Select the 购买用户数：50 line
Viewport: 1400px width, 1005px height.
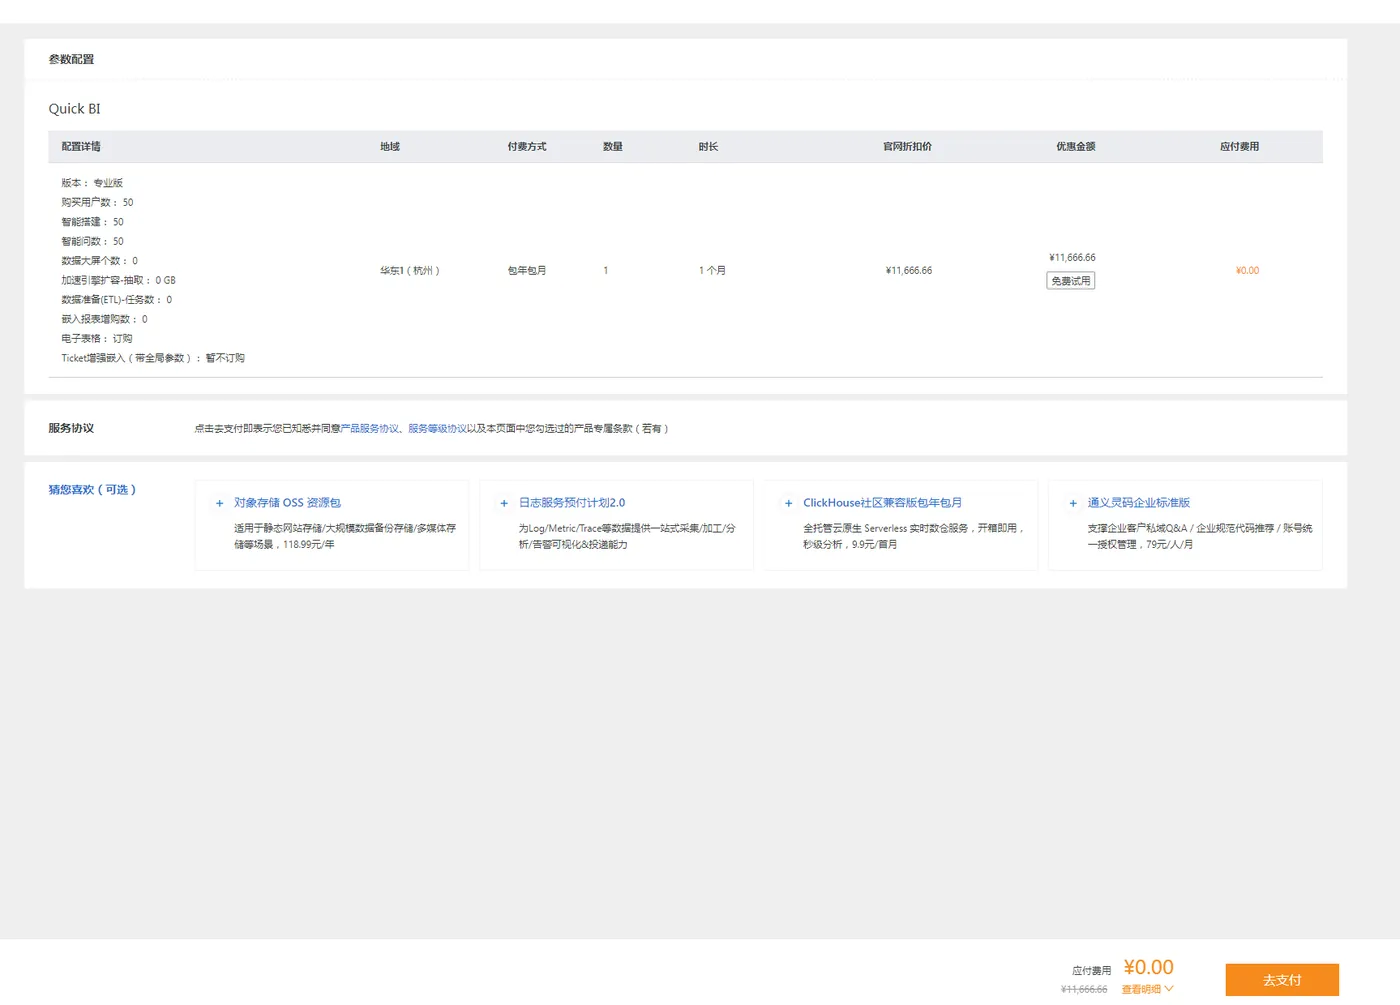(97, 203)
